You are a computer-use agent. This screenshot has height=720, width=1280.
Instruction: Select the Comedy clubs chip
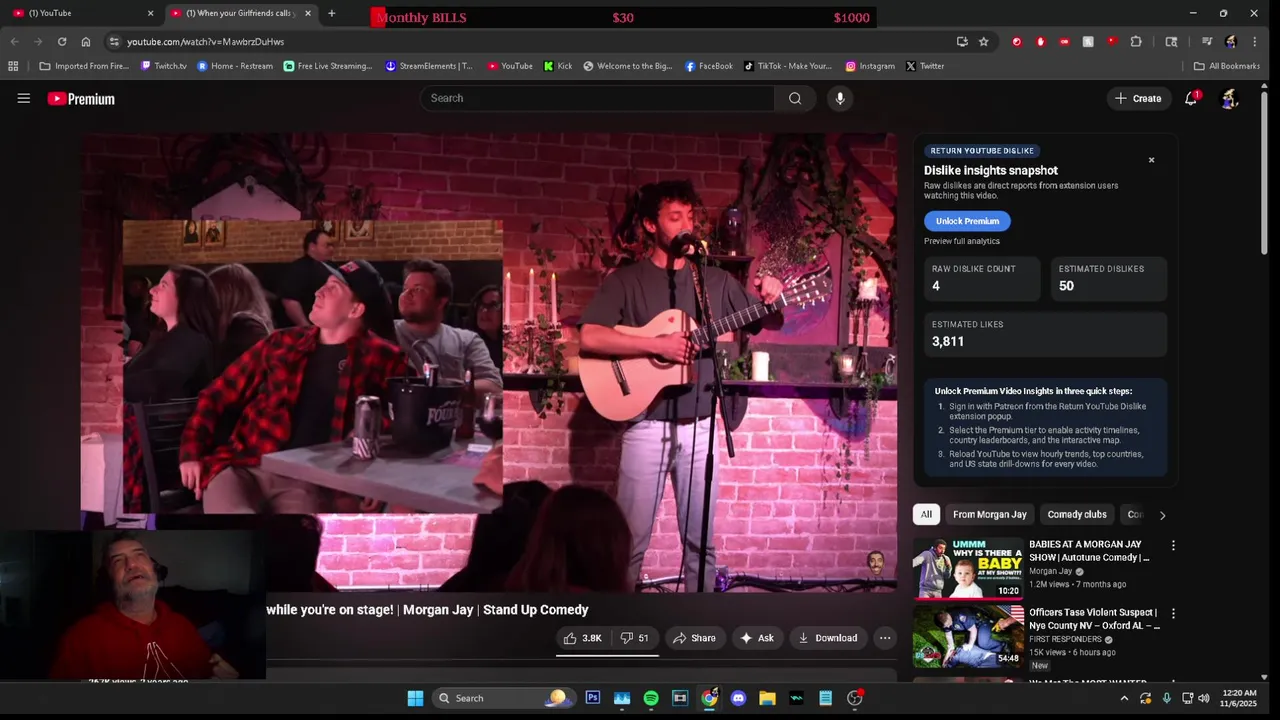pos(1077,515)
